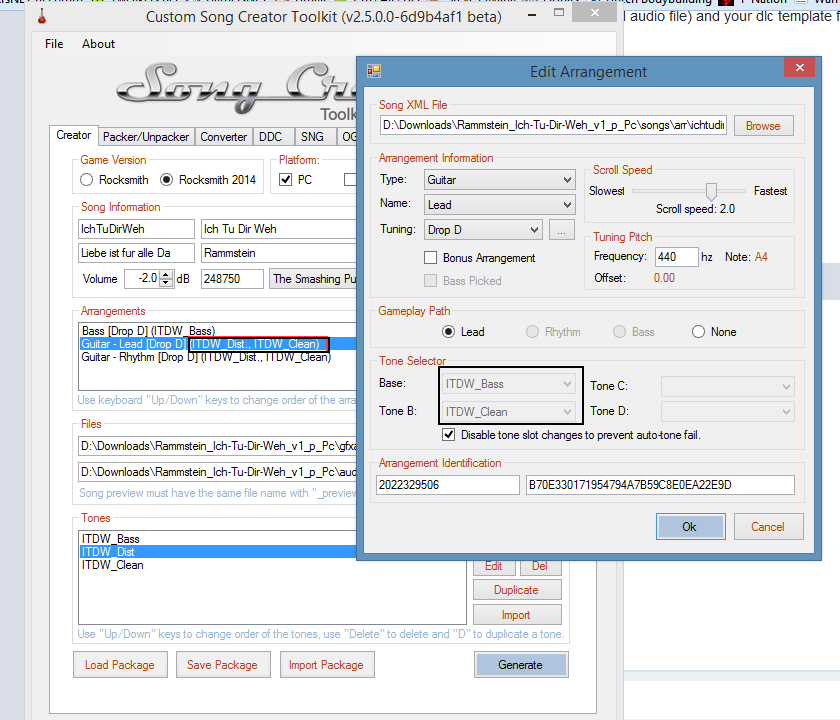The image size is (840, 720).
Task: Click the IchTuDirWeh DLC name field
Action: click(x=136, y=229)
